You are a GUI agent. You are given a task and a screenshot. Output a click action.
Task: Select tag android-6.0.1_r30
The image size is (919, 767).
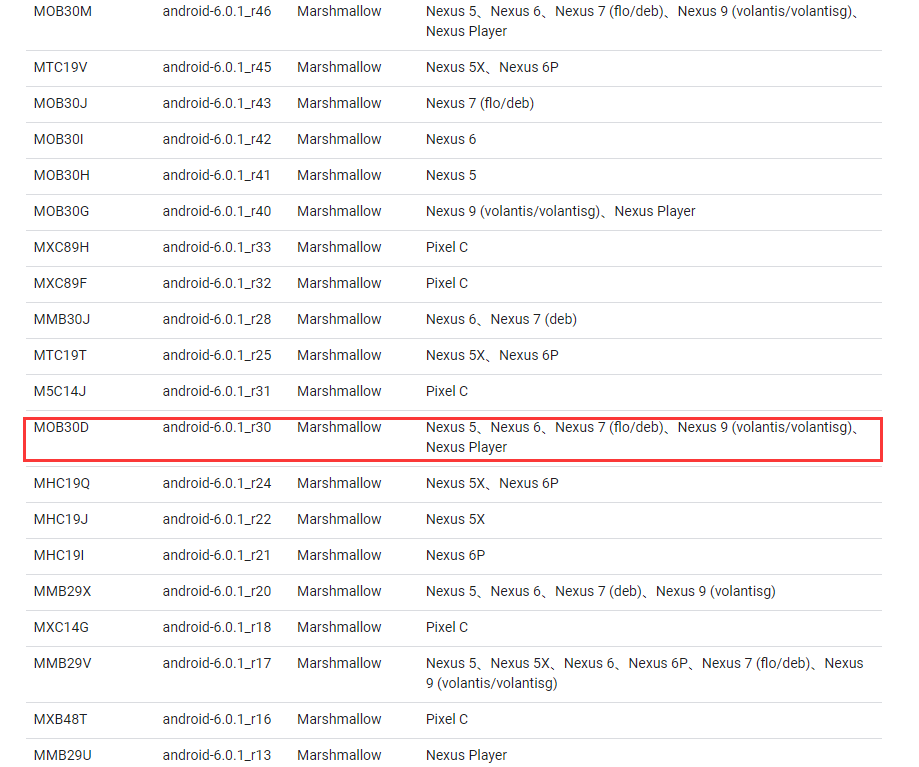[217, 428]
